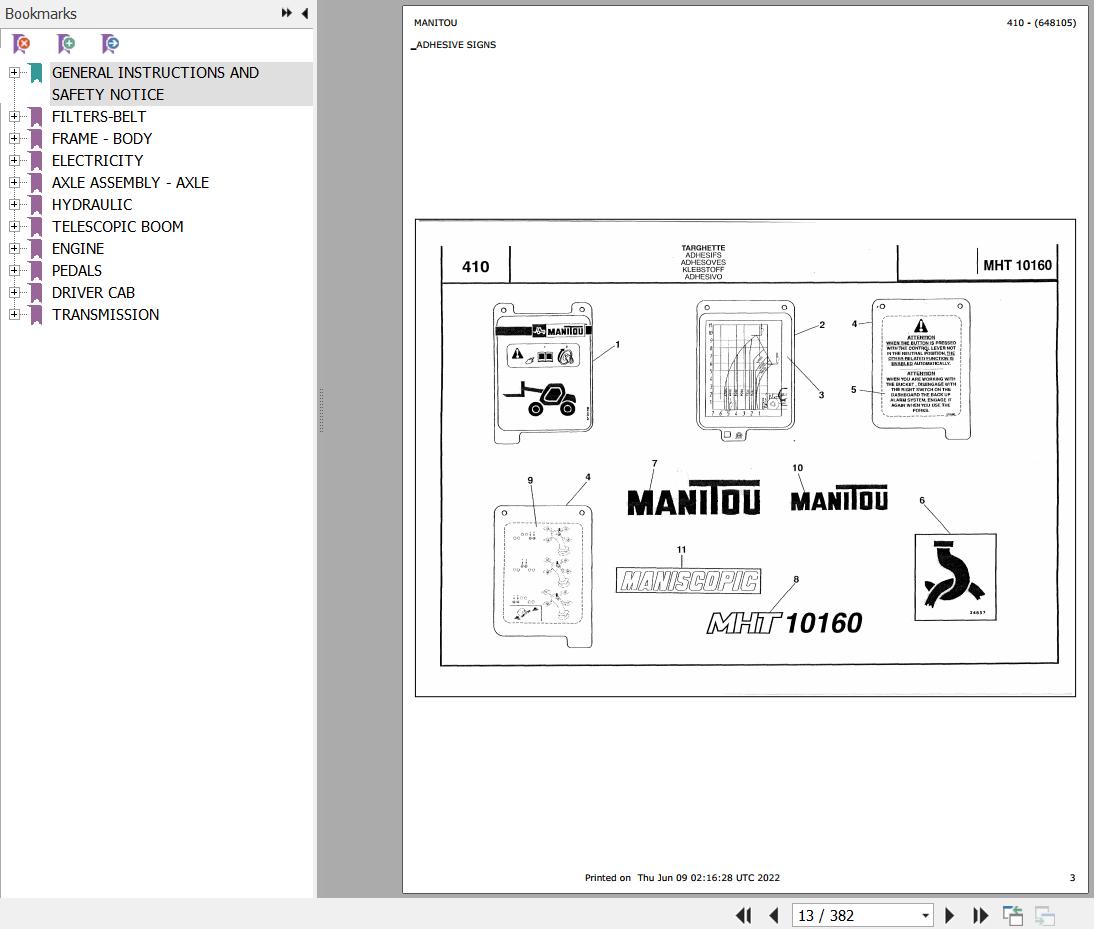Click the Printed on date footer text

[x=682, y=877]
